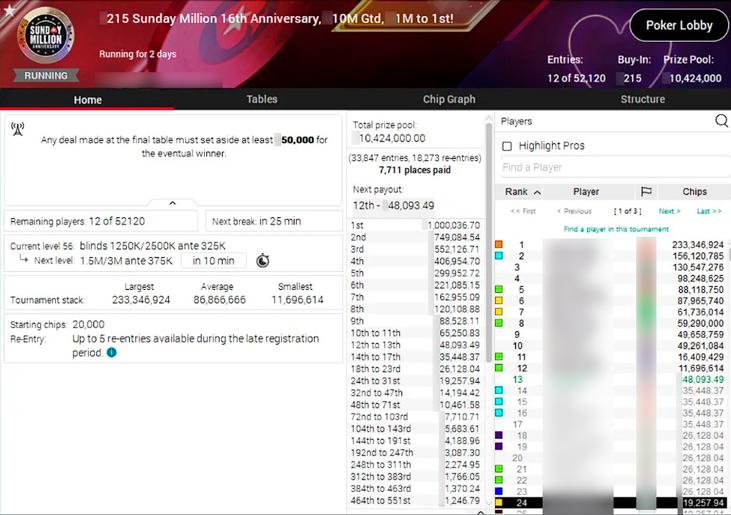Go to First players page
731x515 pixels.
523,211
